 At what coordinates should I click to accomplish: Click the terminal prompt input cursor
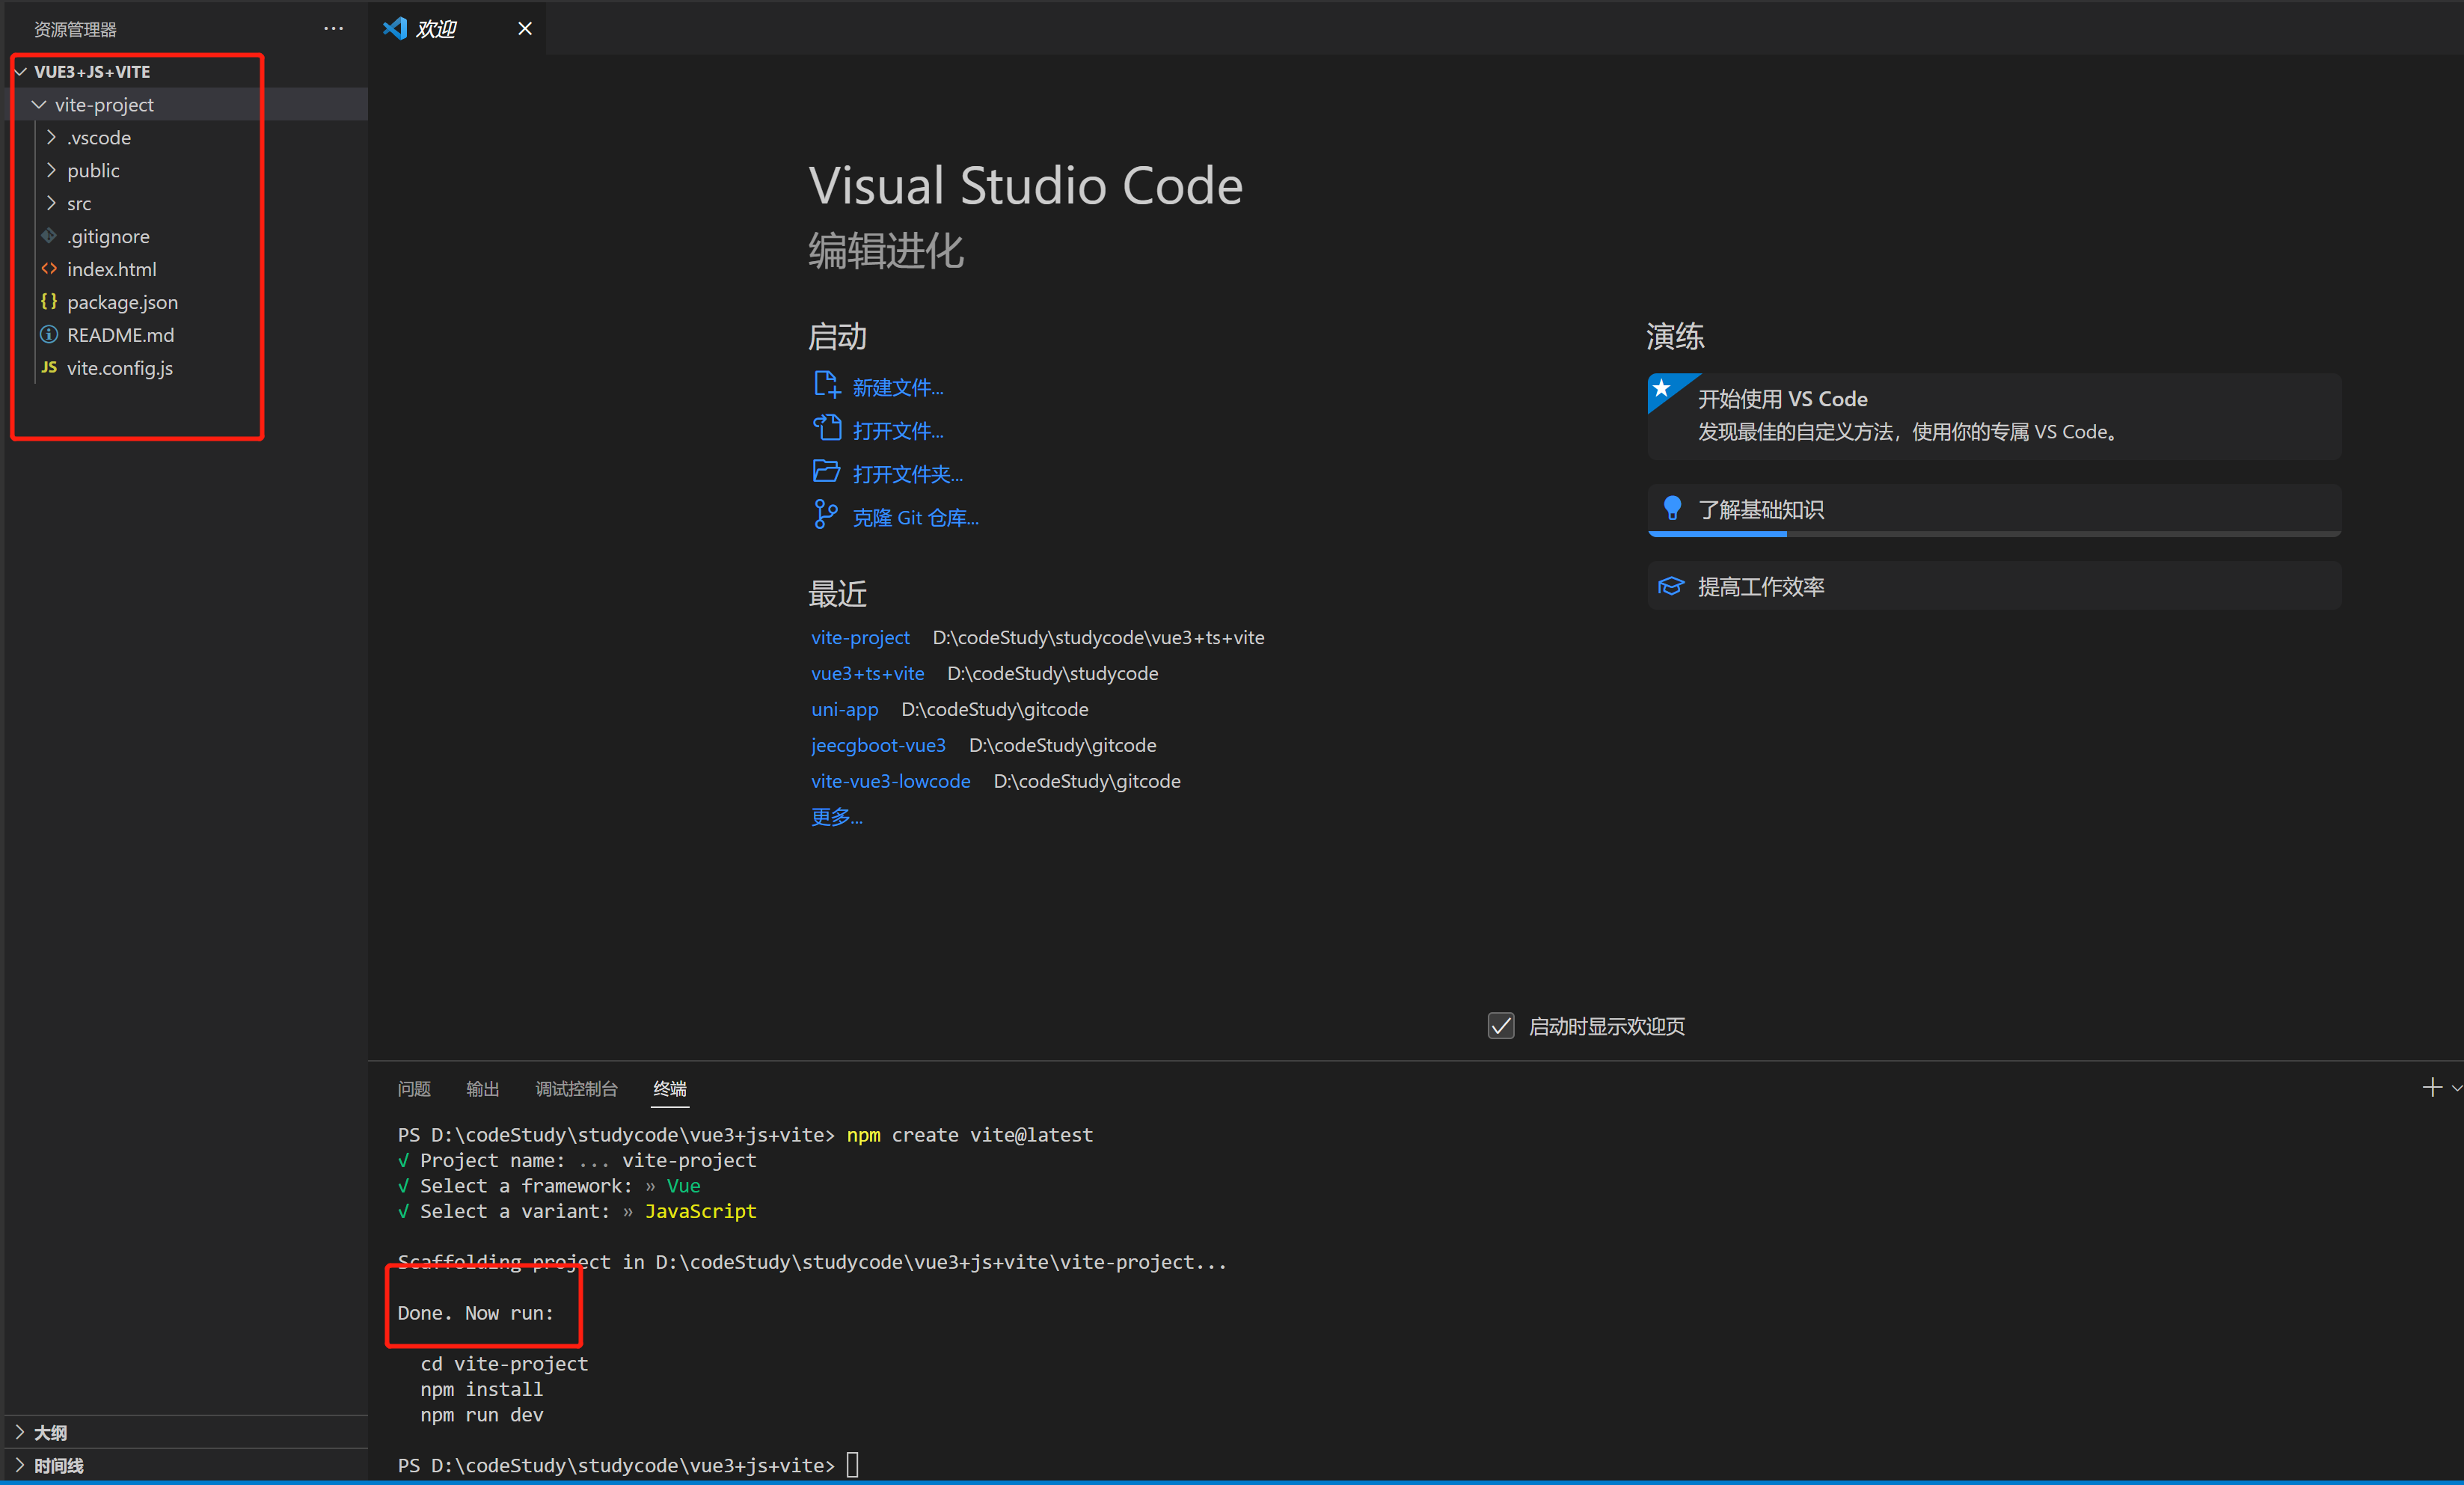pyautogui.click(x=853, y=1465)
